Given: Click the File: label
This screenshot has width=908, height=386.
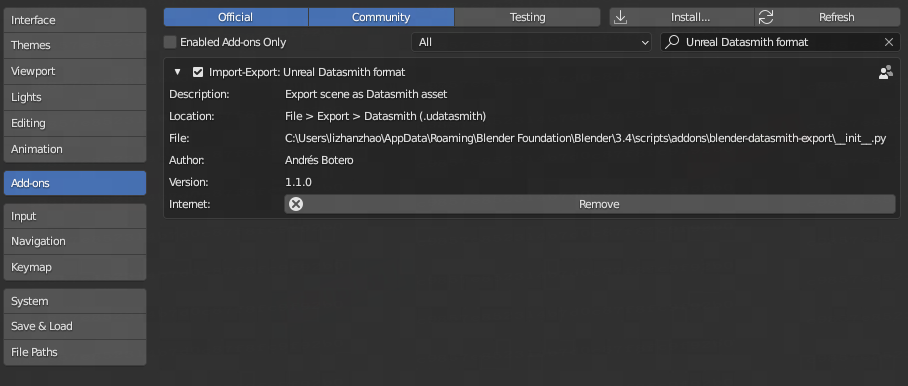Looking at the screenshot, I should (x=179, y=138).
